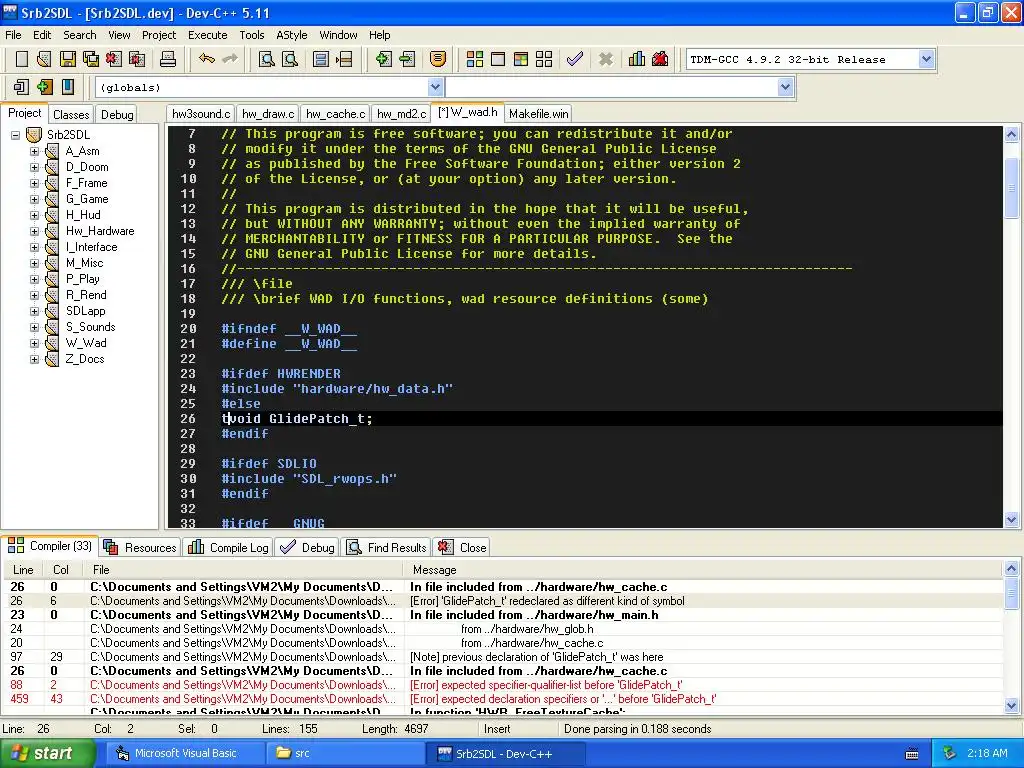The image size is (1024, 768).
Task: Click the Redo arrow icon
Action: pos(230,59)
